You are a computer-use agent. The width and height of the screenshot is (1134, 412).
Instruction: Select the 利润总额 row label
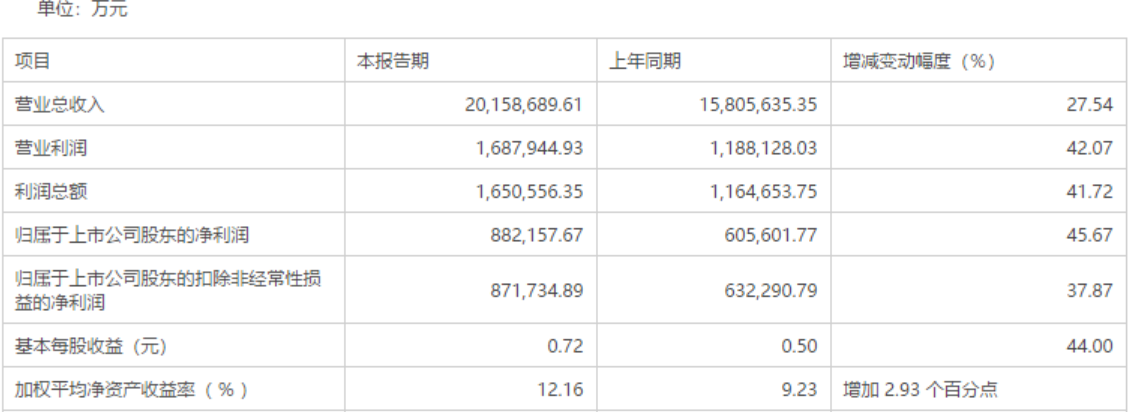pos(43,191)
